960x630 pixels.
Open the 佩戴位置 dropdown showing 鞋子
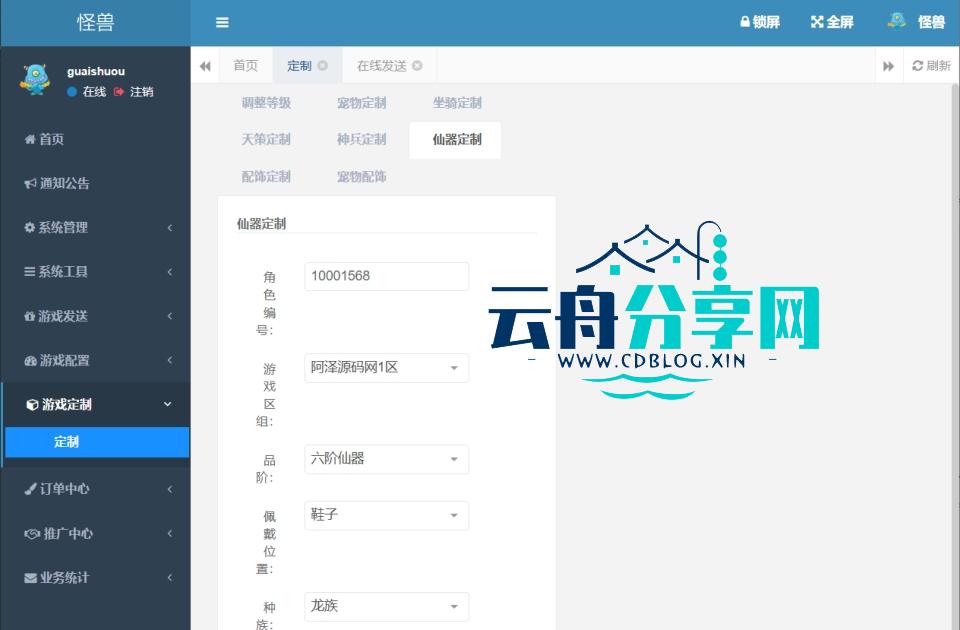(x=387, y=516)
